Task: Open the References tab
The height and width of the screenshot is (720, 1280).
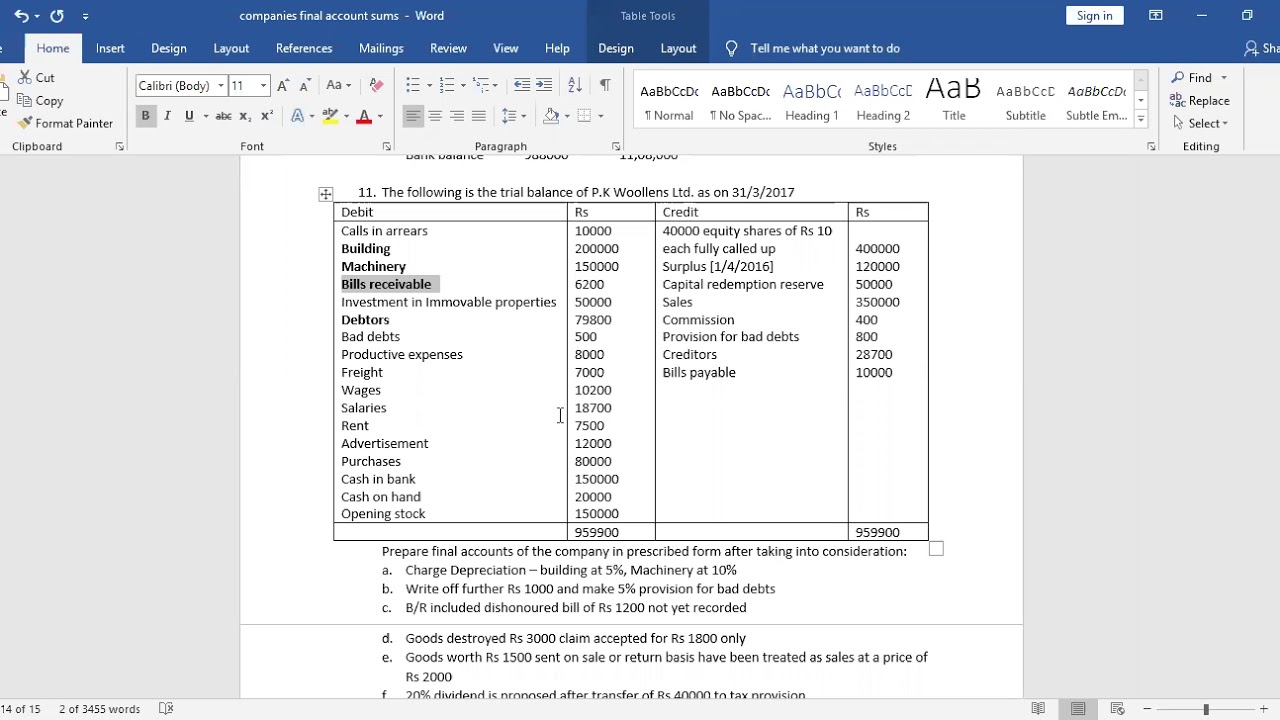Action: (x=304, y=48)
